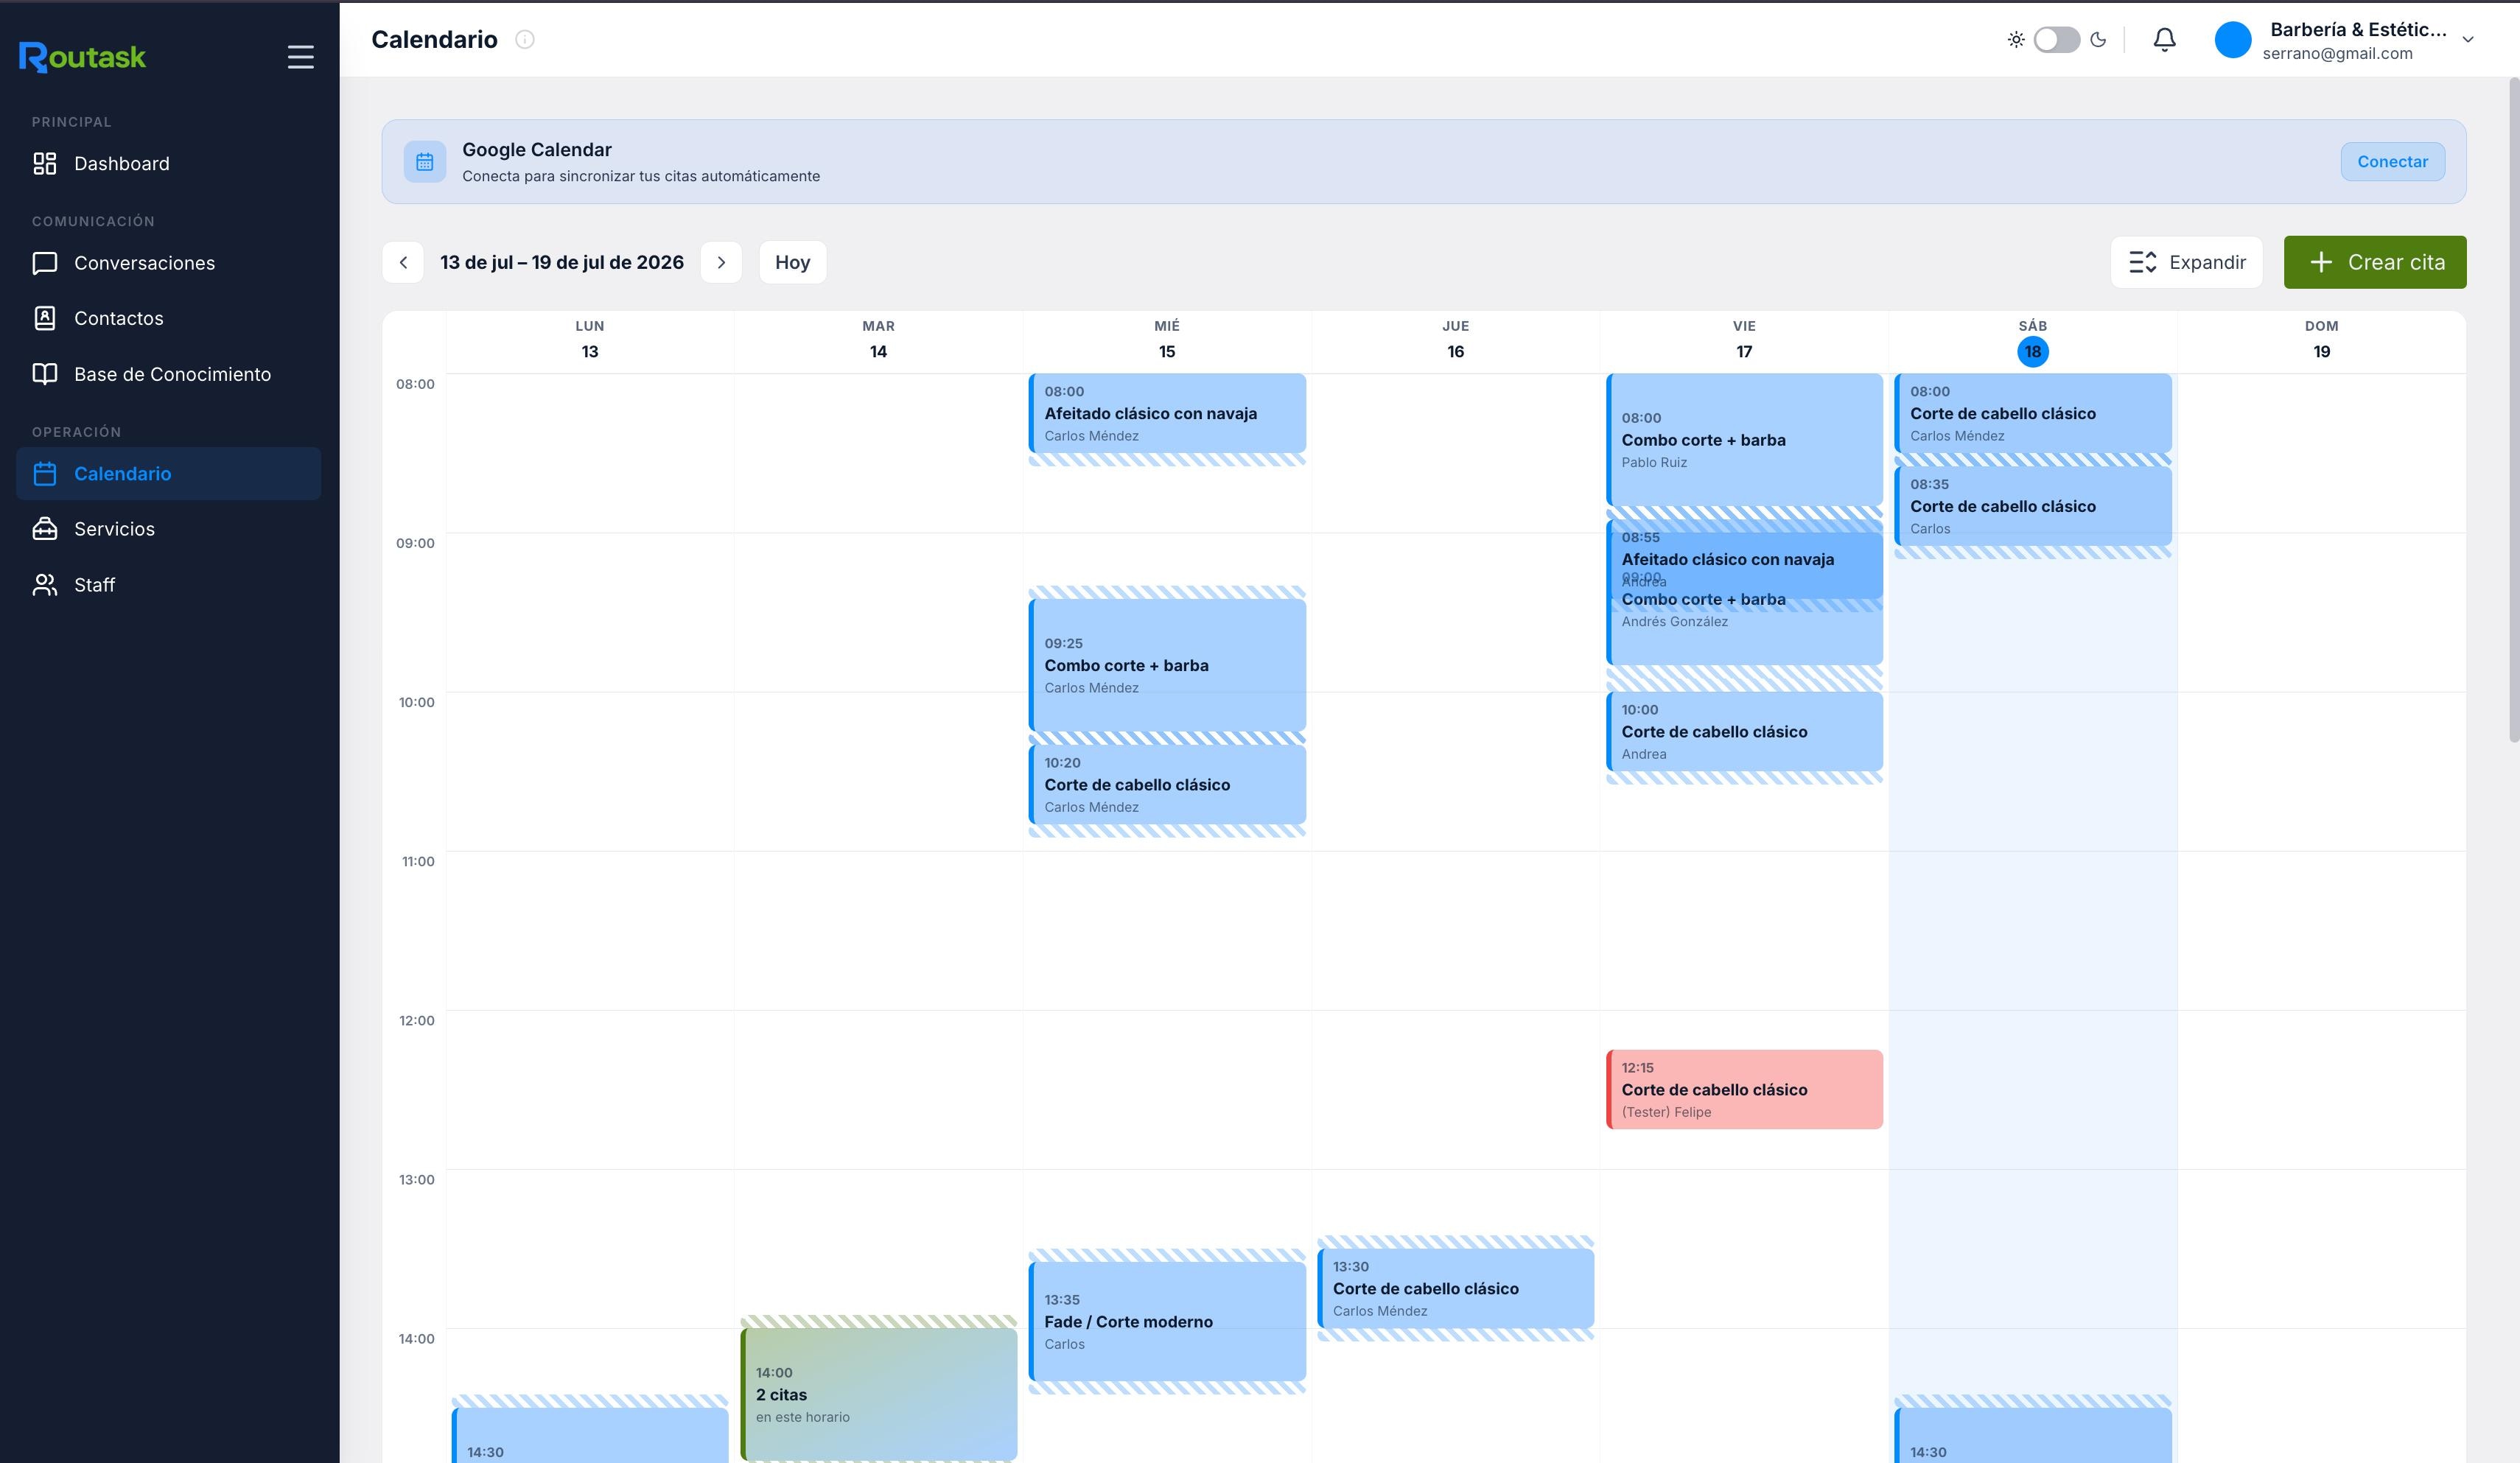Open Servicios section
The width and height of the screenshot is (2520, 1463).
pyautogui.click(x=168, y=529)
